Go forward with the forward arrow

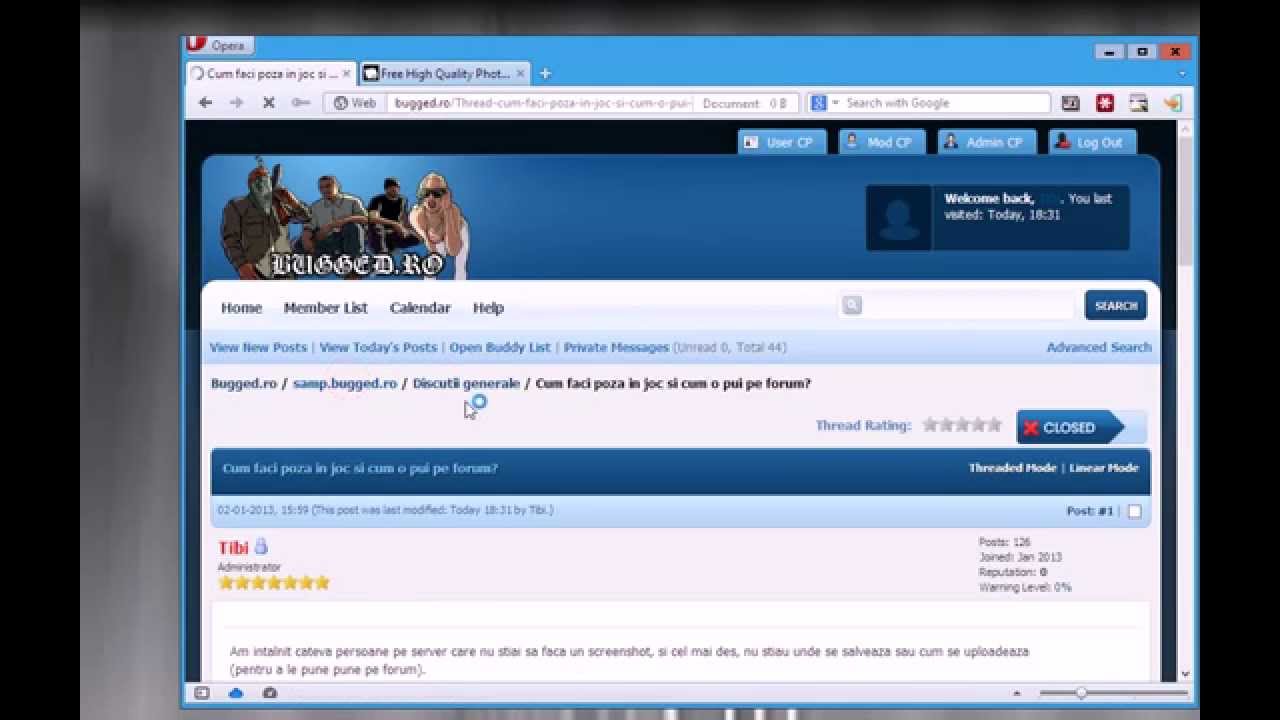coord(237,103)
